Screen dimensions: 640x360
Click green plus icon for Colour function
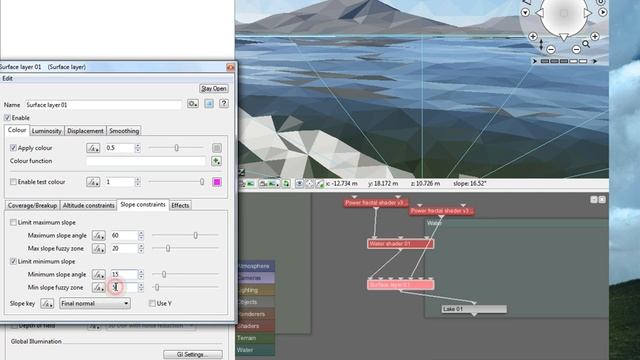click(216, 161)
